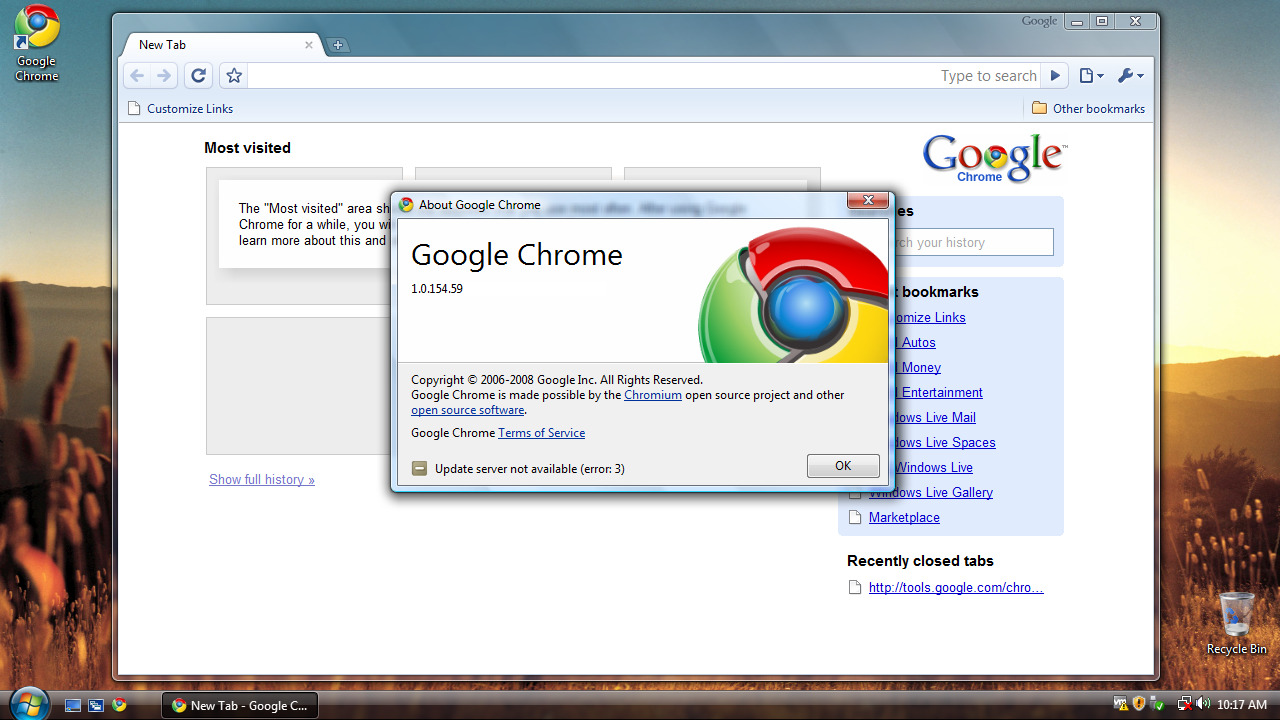Click the update status icon in About dialog
Viewport: 1280px width, 720px height.
coord(419,468)
